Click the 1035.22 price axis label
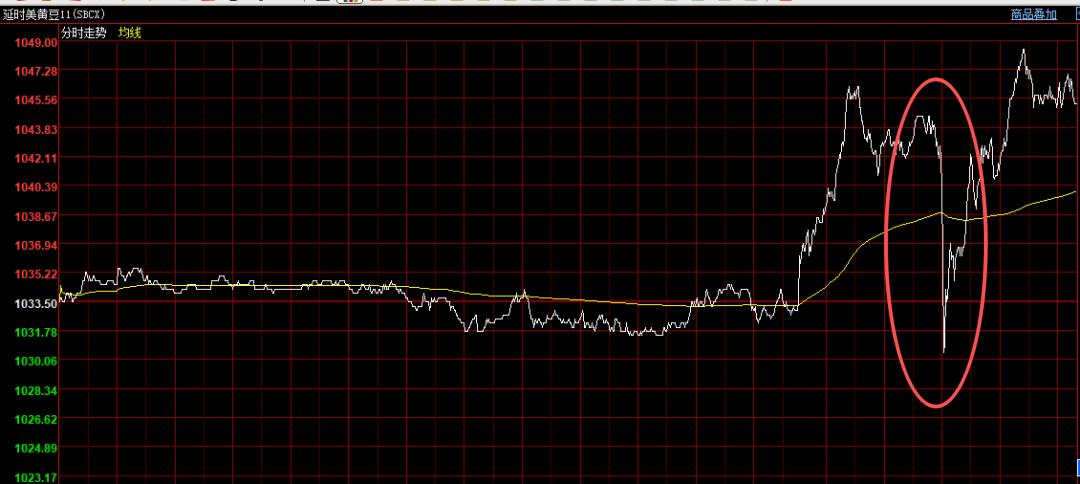The image size is (1080, 484). pos(36,274)
